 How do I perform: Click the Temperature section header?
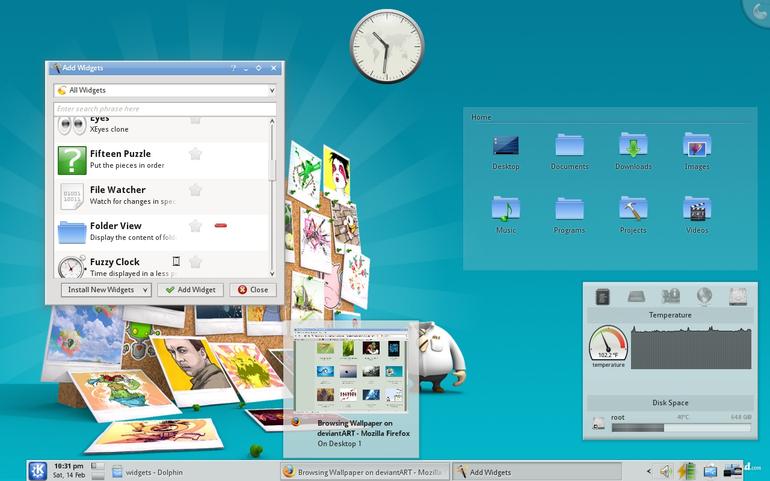[x=670, y=315]
